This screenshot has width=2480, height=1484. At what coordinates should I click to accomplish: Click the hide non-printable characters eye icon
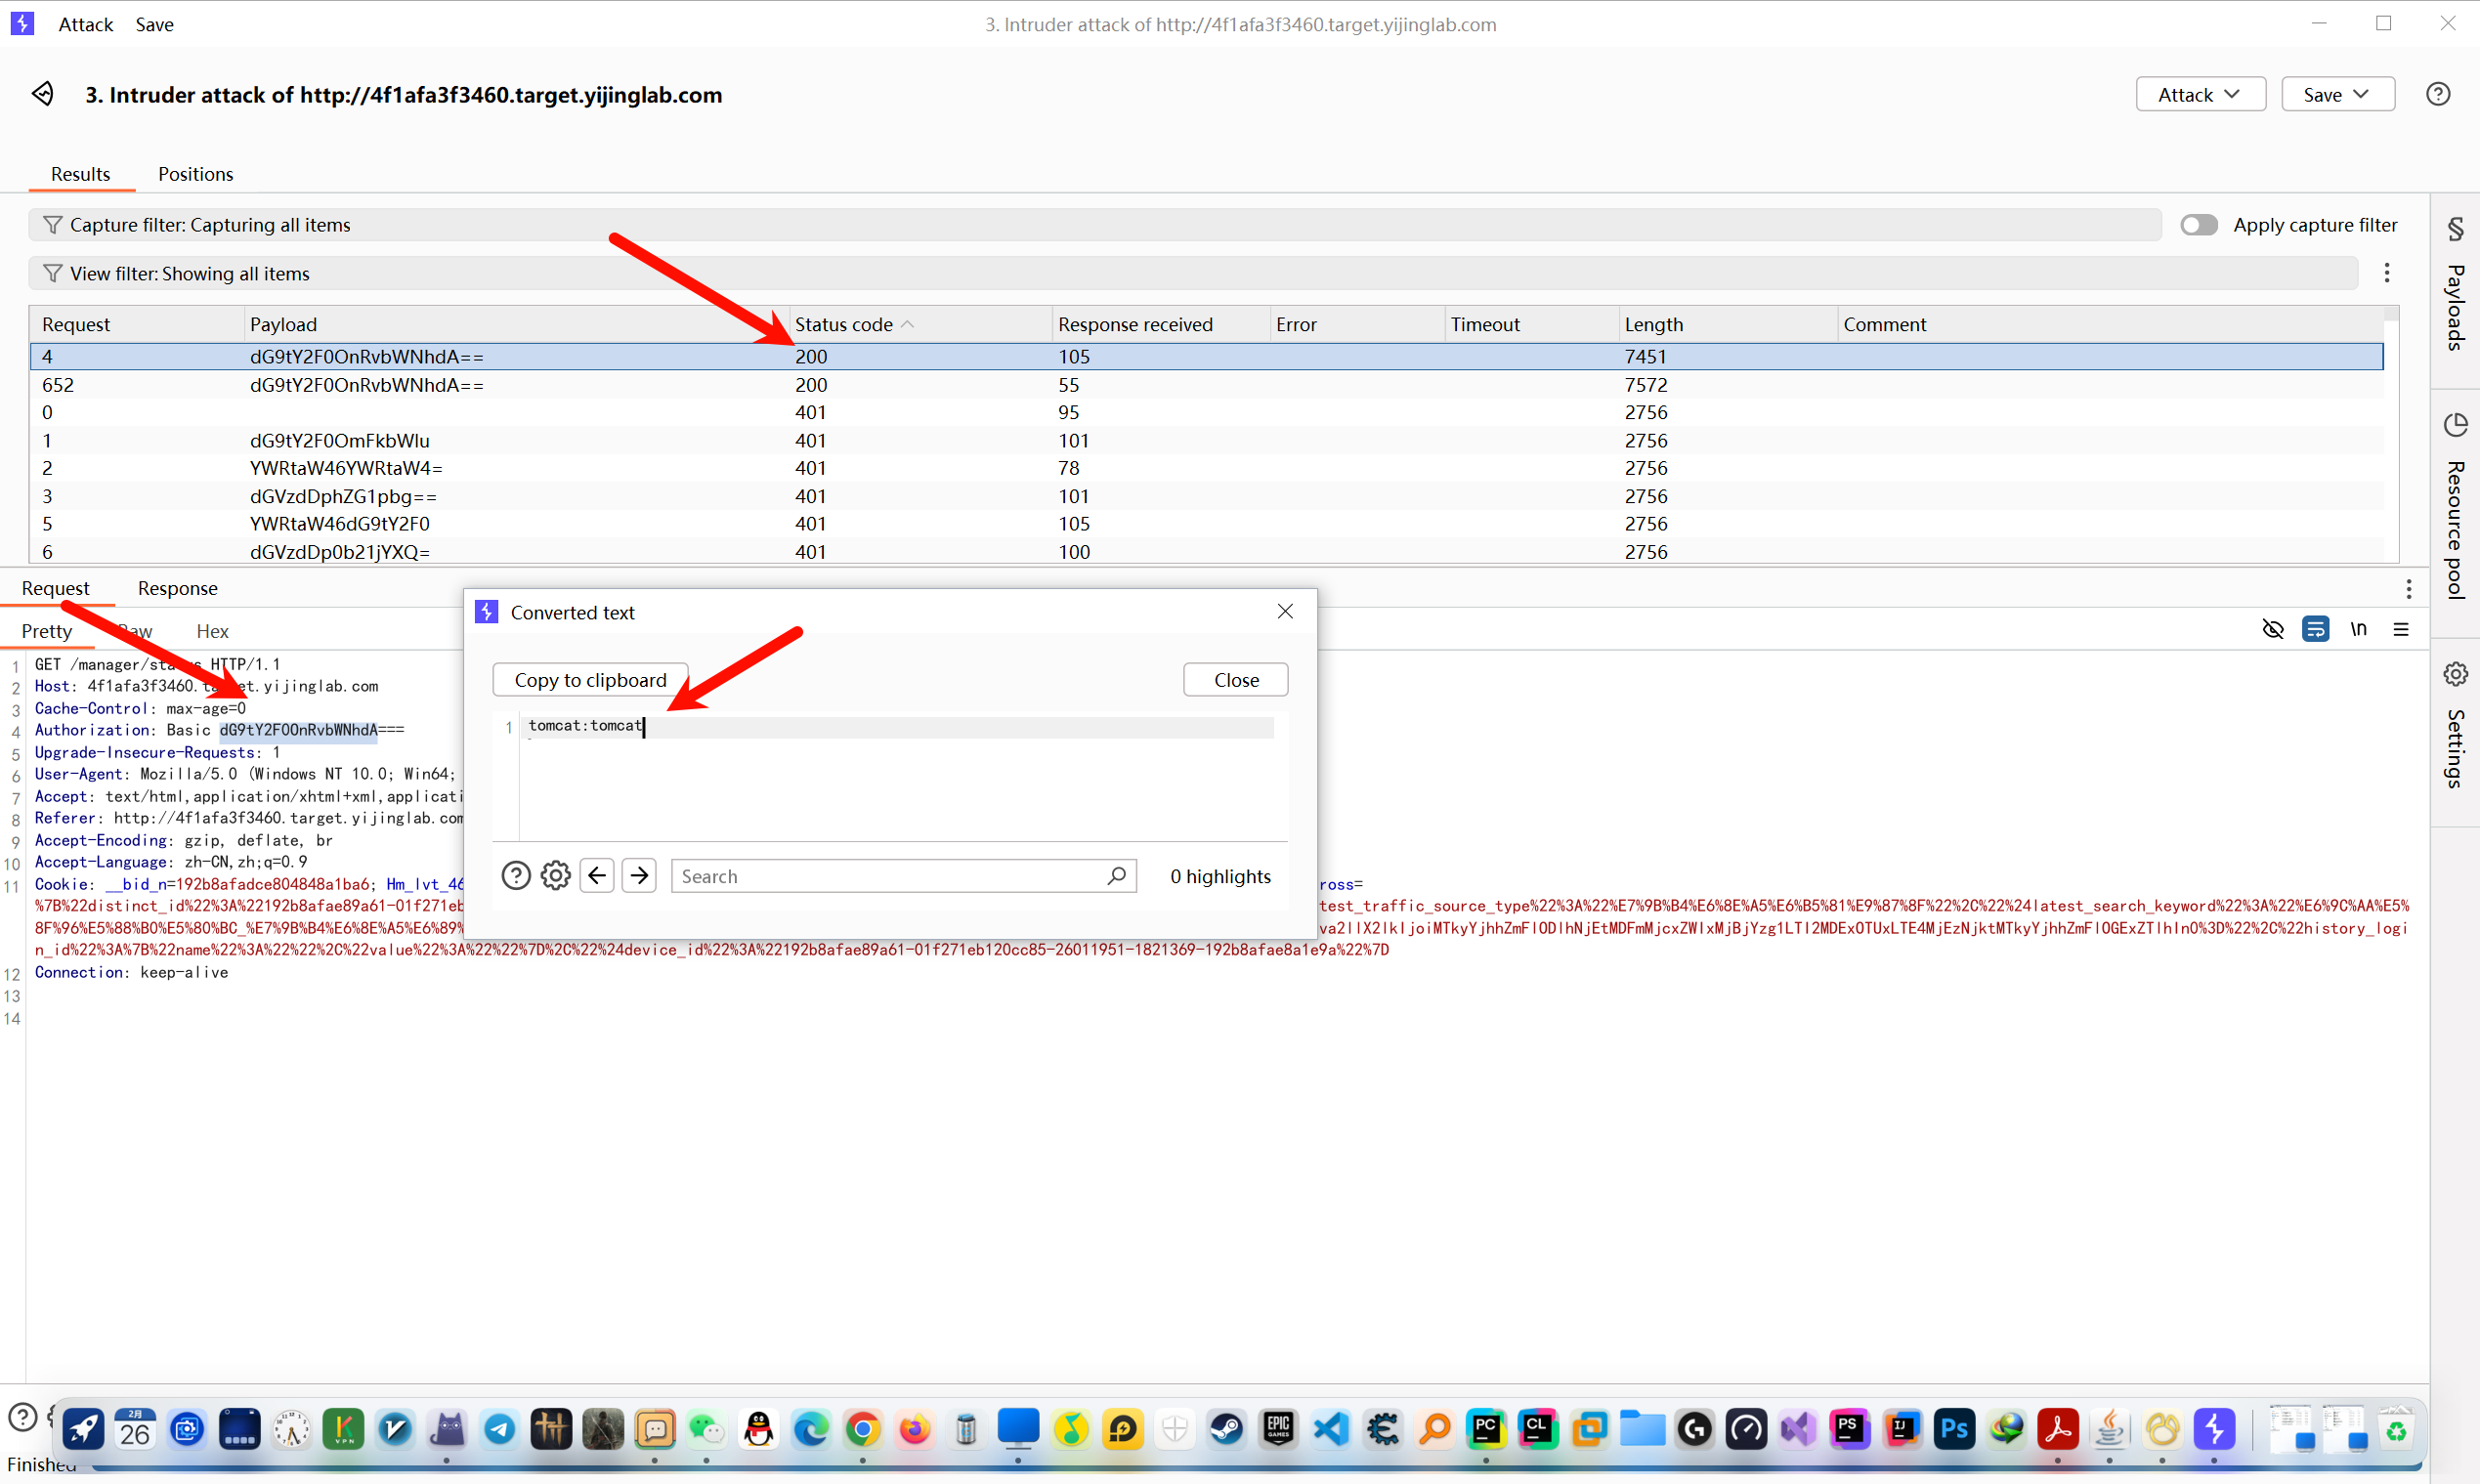pyautogui.click(x=2272, y=629)
